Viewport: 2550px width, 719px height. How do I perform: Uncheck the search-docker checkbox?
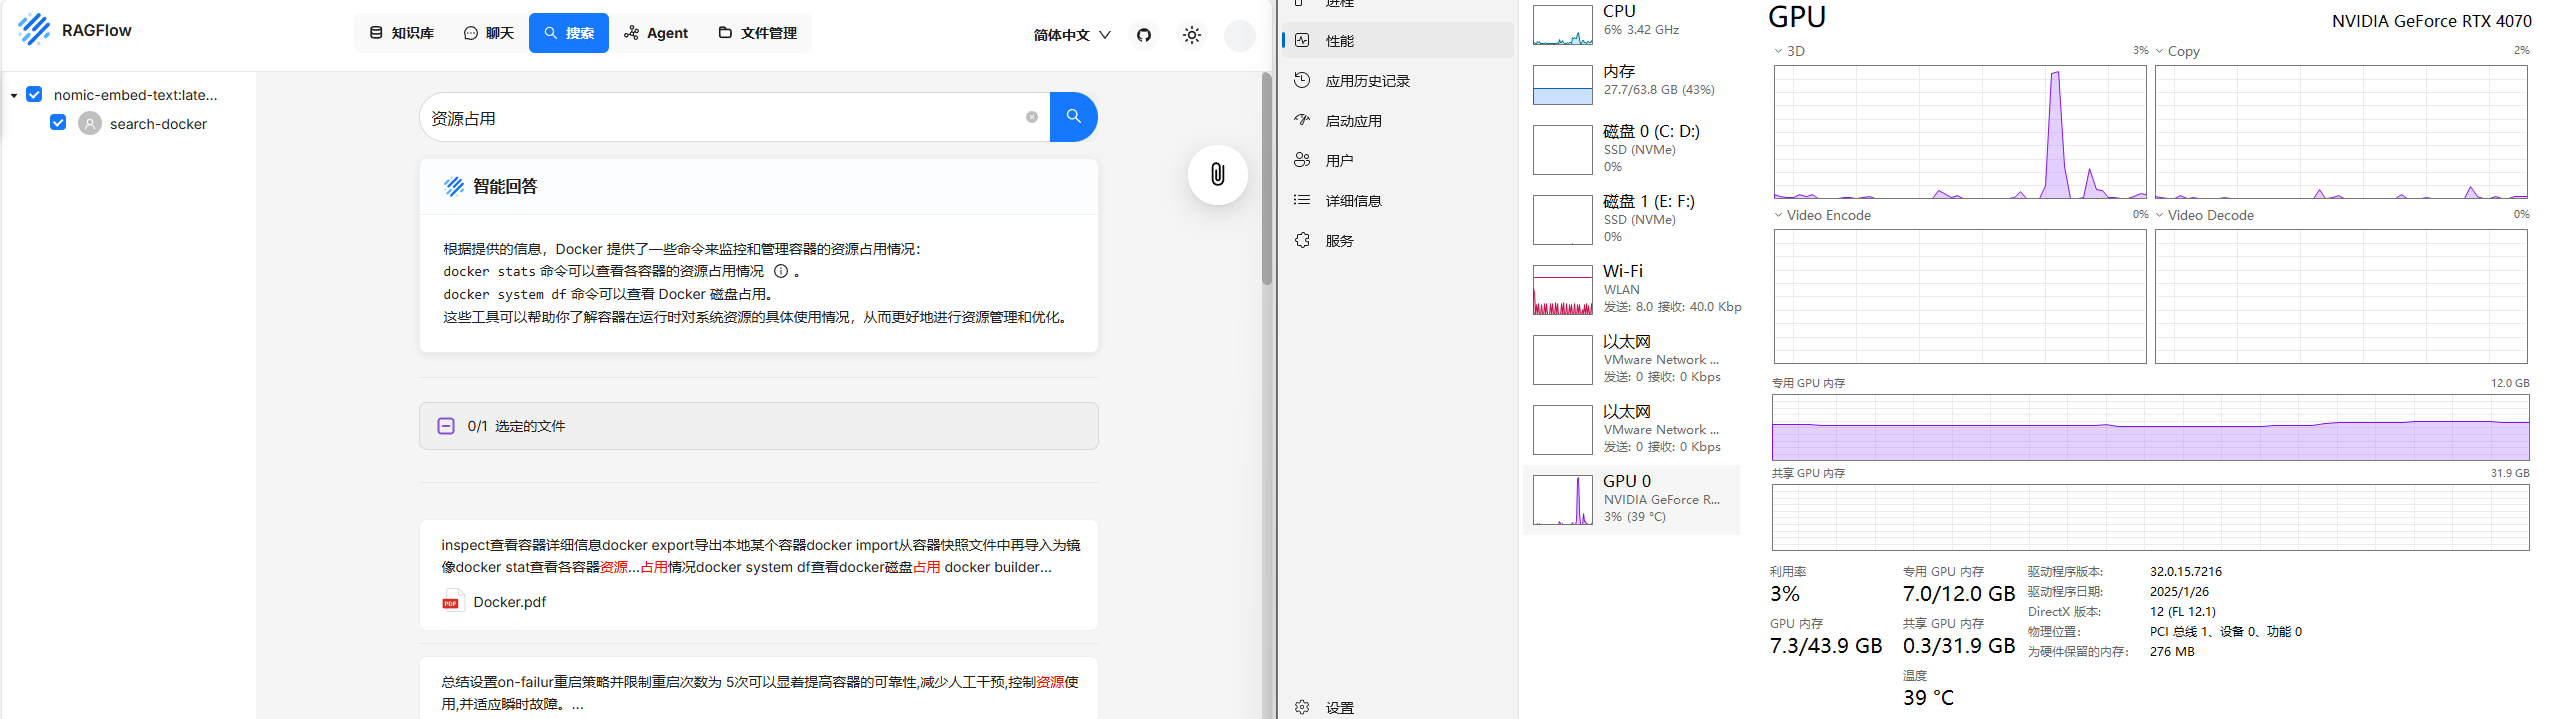tap(58, 123)
